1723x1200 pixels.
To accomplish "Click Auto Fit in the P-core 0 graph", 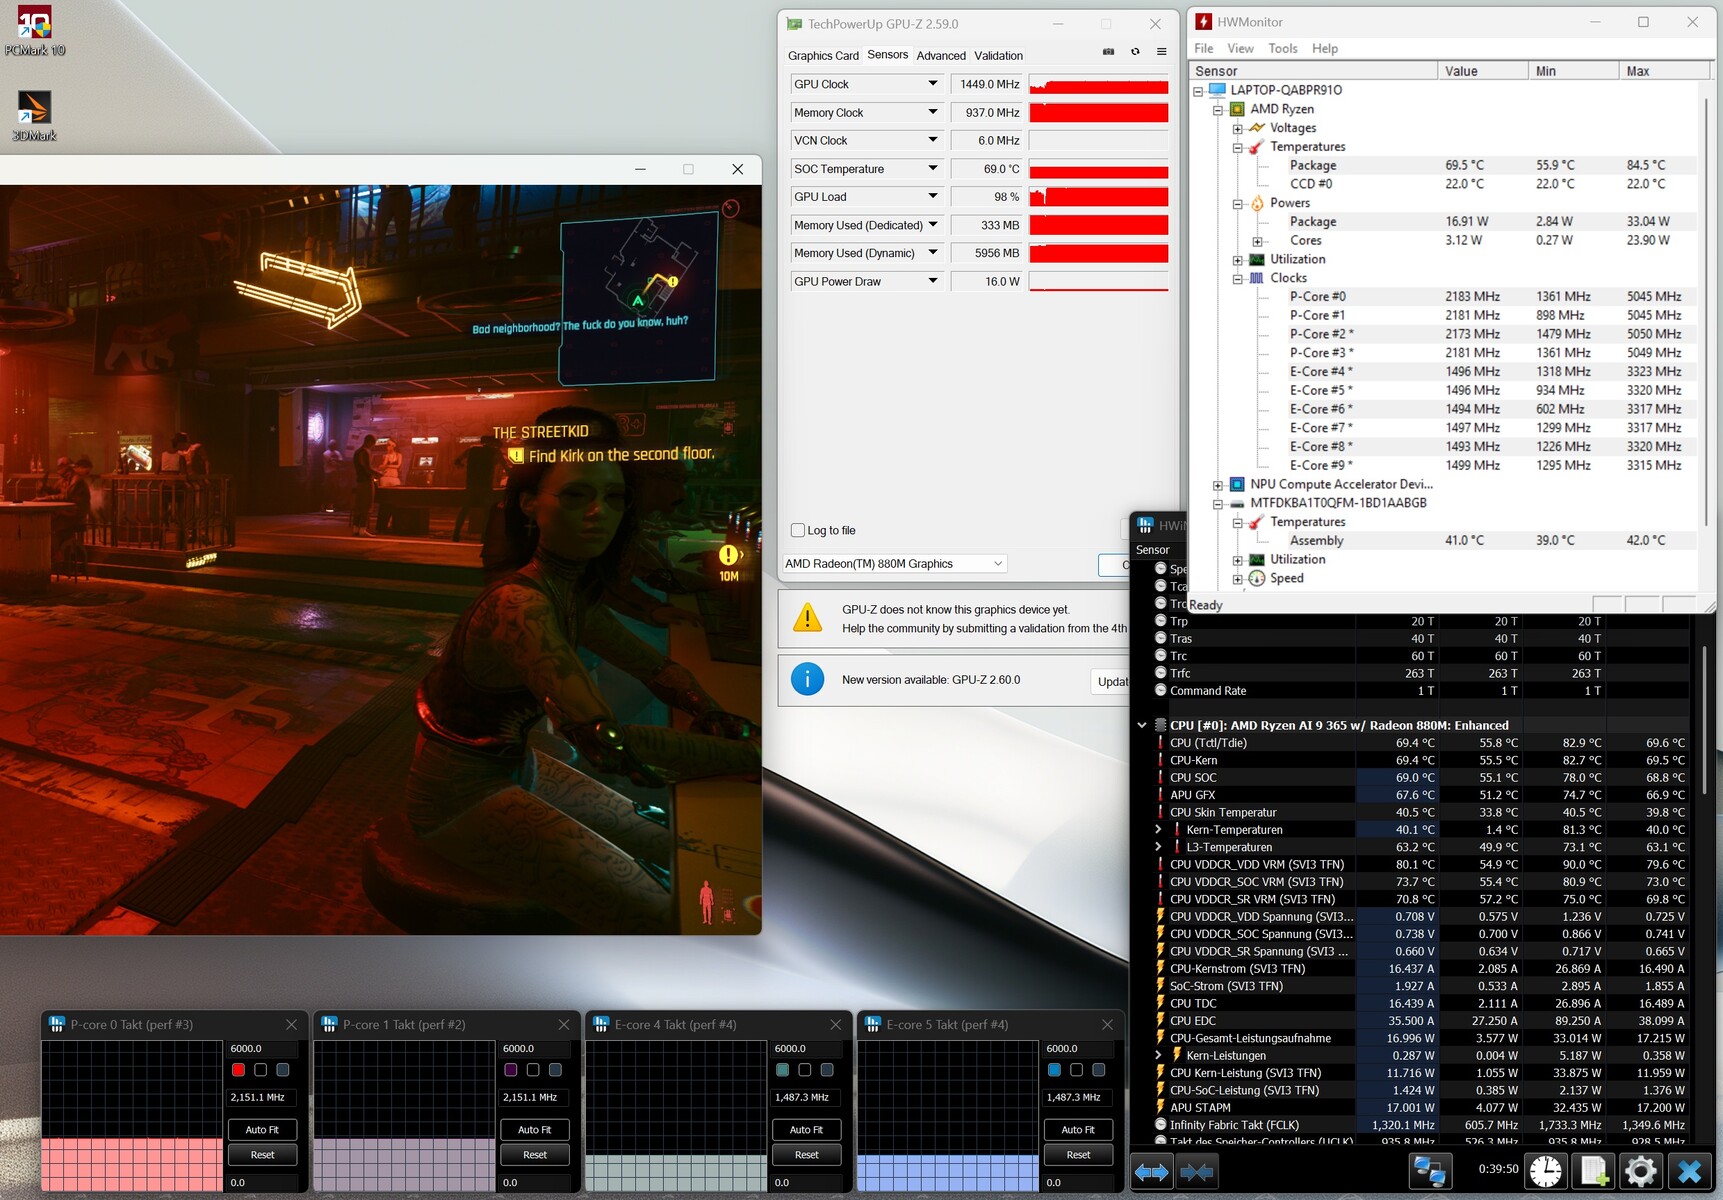I will [x=263, y=1130].
